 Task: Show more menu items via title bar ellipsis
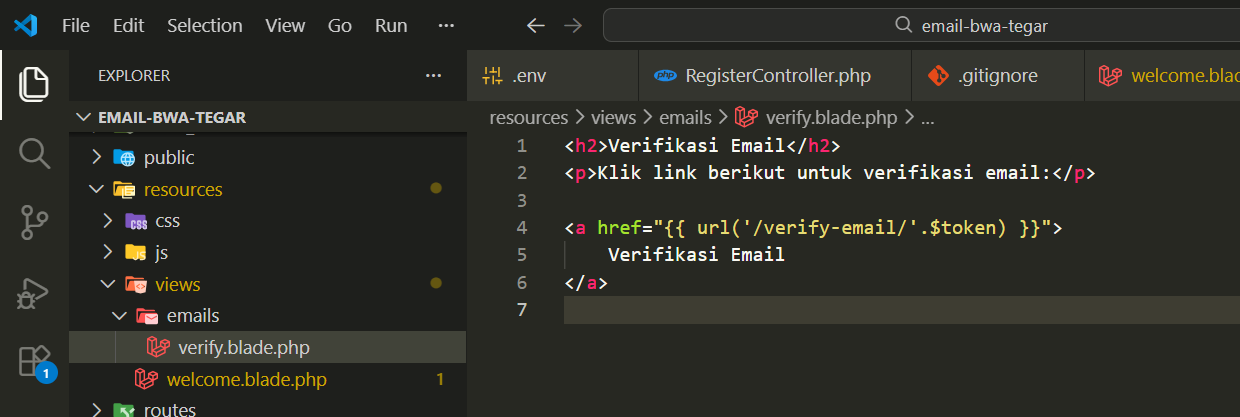(x=446, y=26)
